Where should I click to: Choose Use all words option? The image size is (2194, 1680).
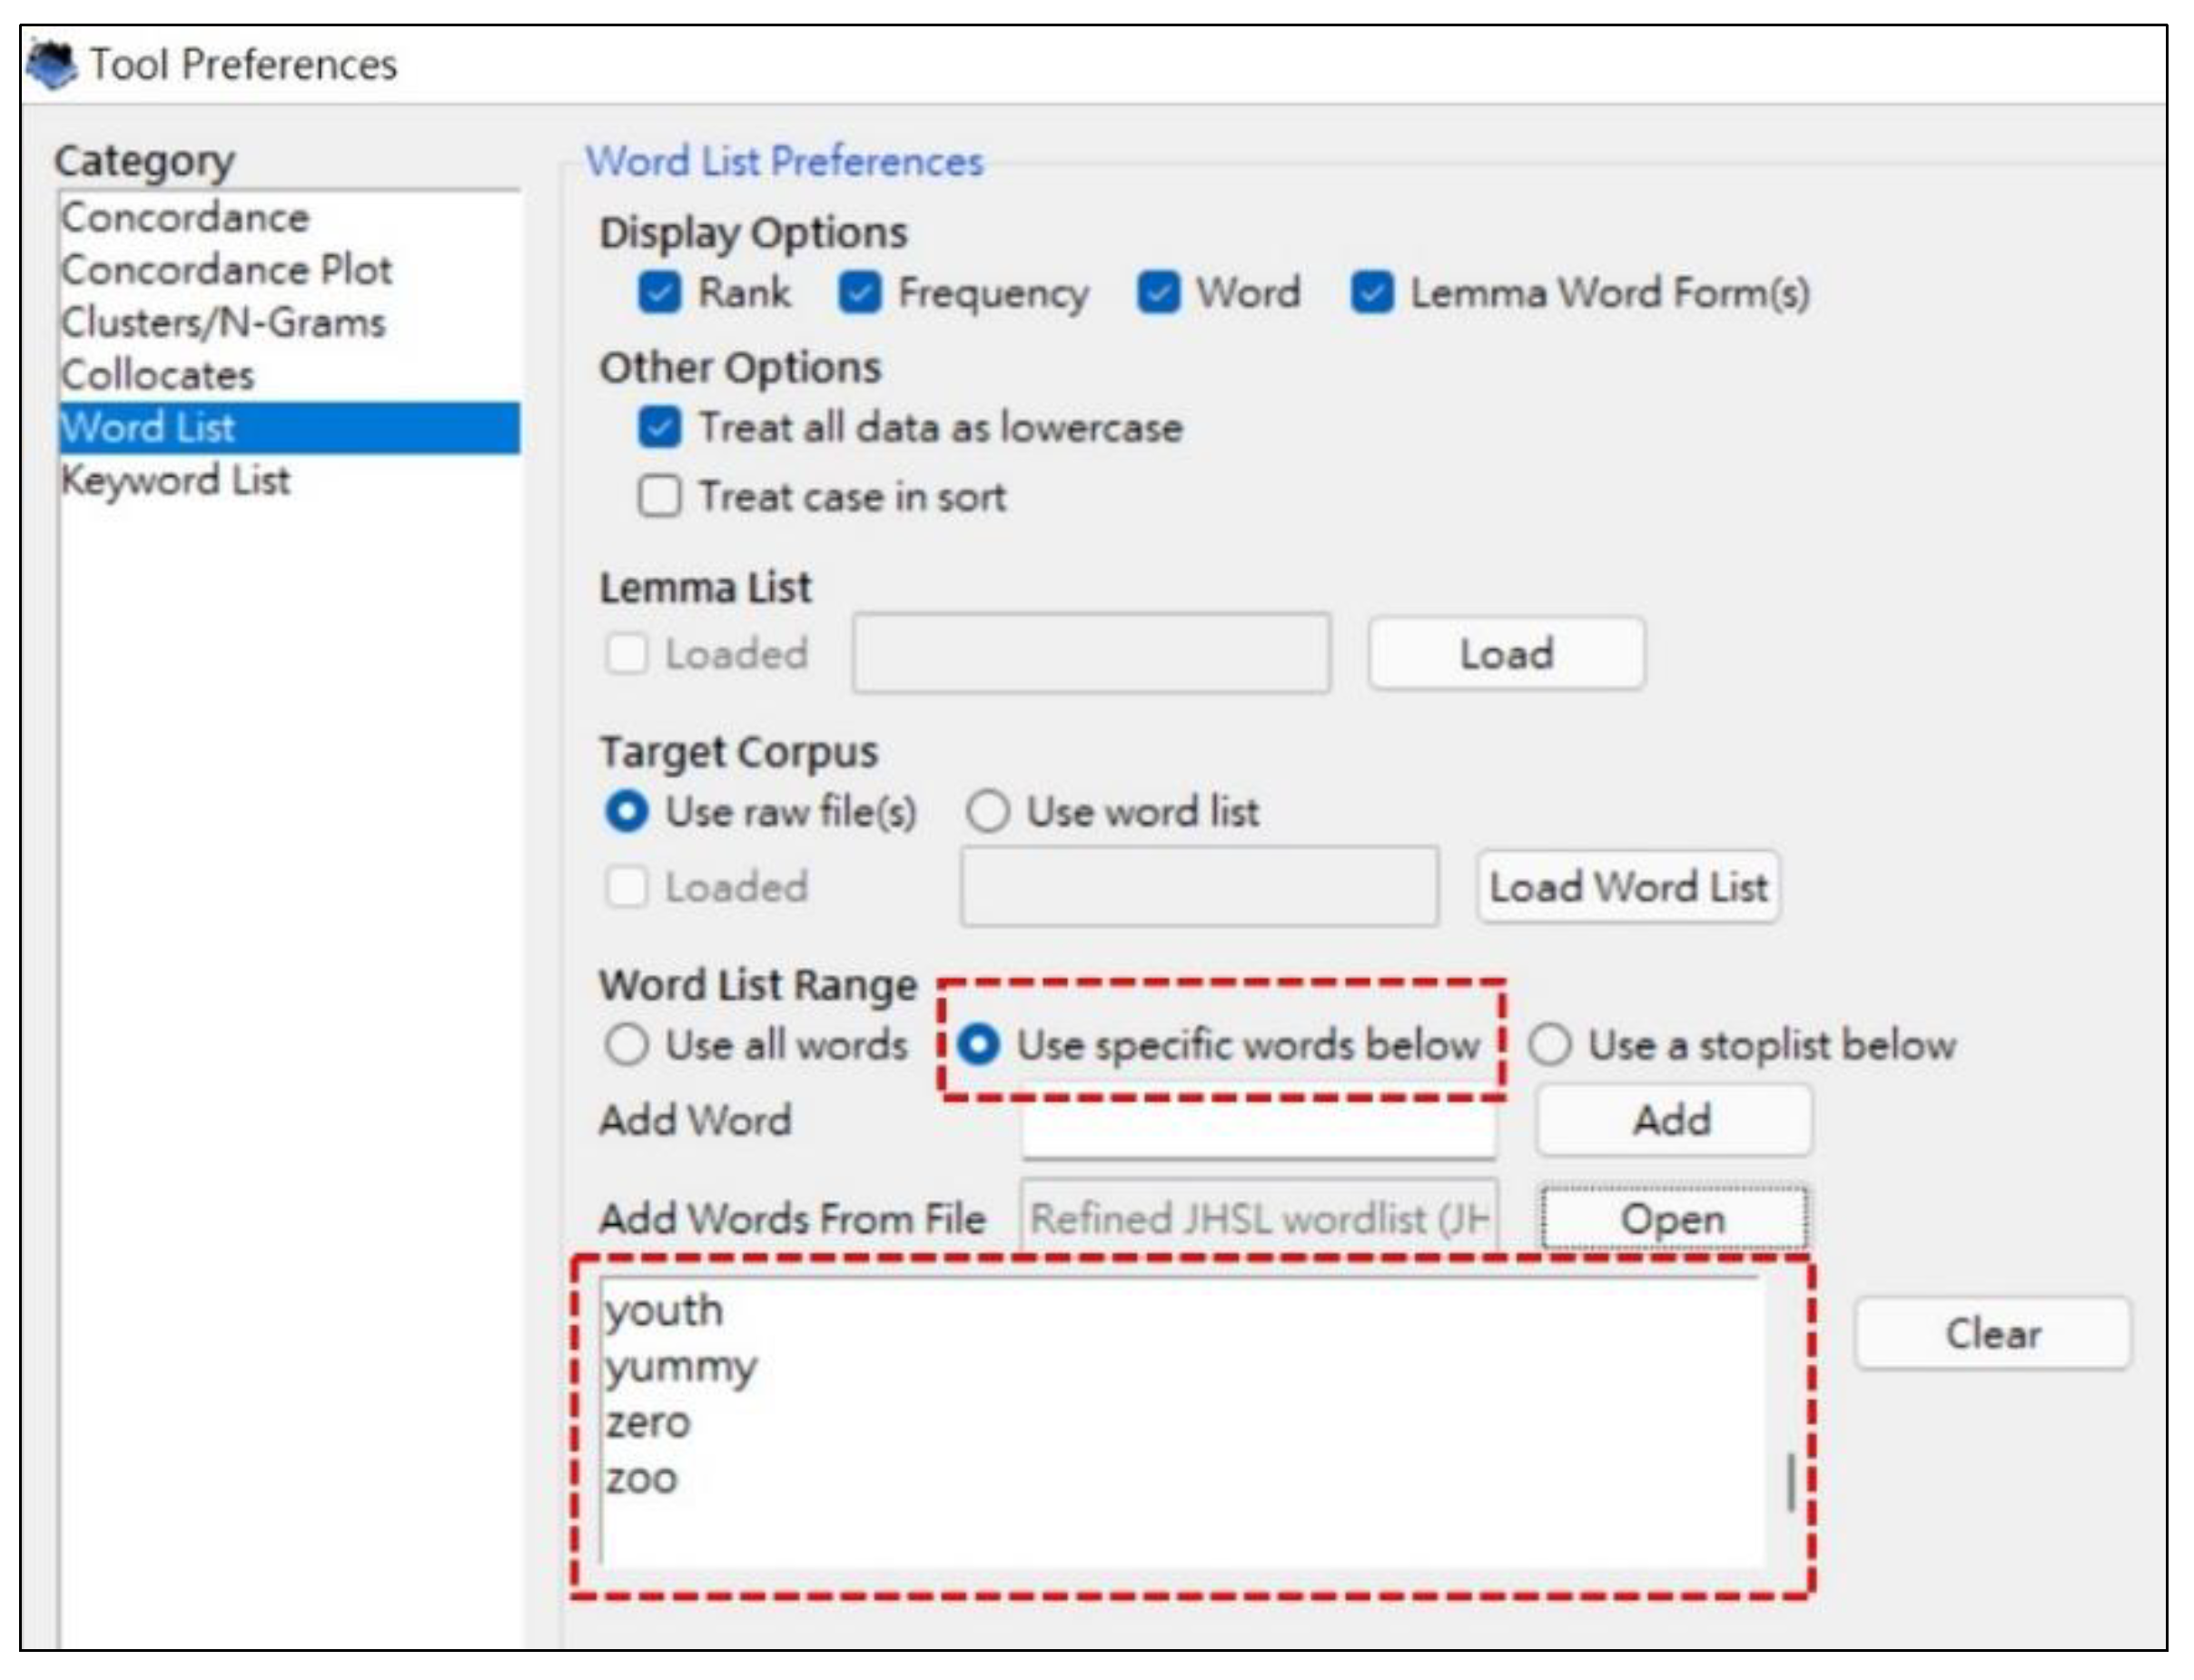(627, 1045)
